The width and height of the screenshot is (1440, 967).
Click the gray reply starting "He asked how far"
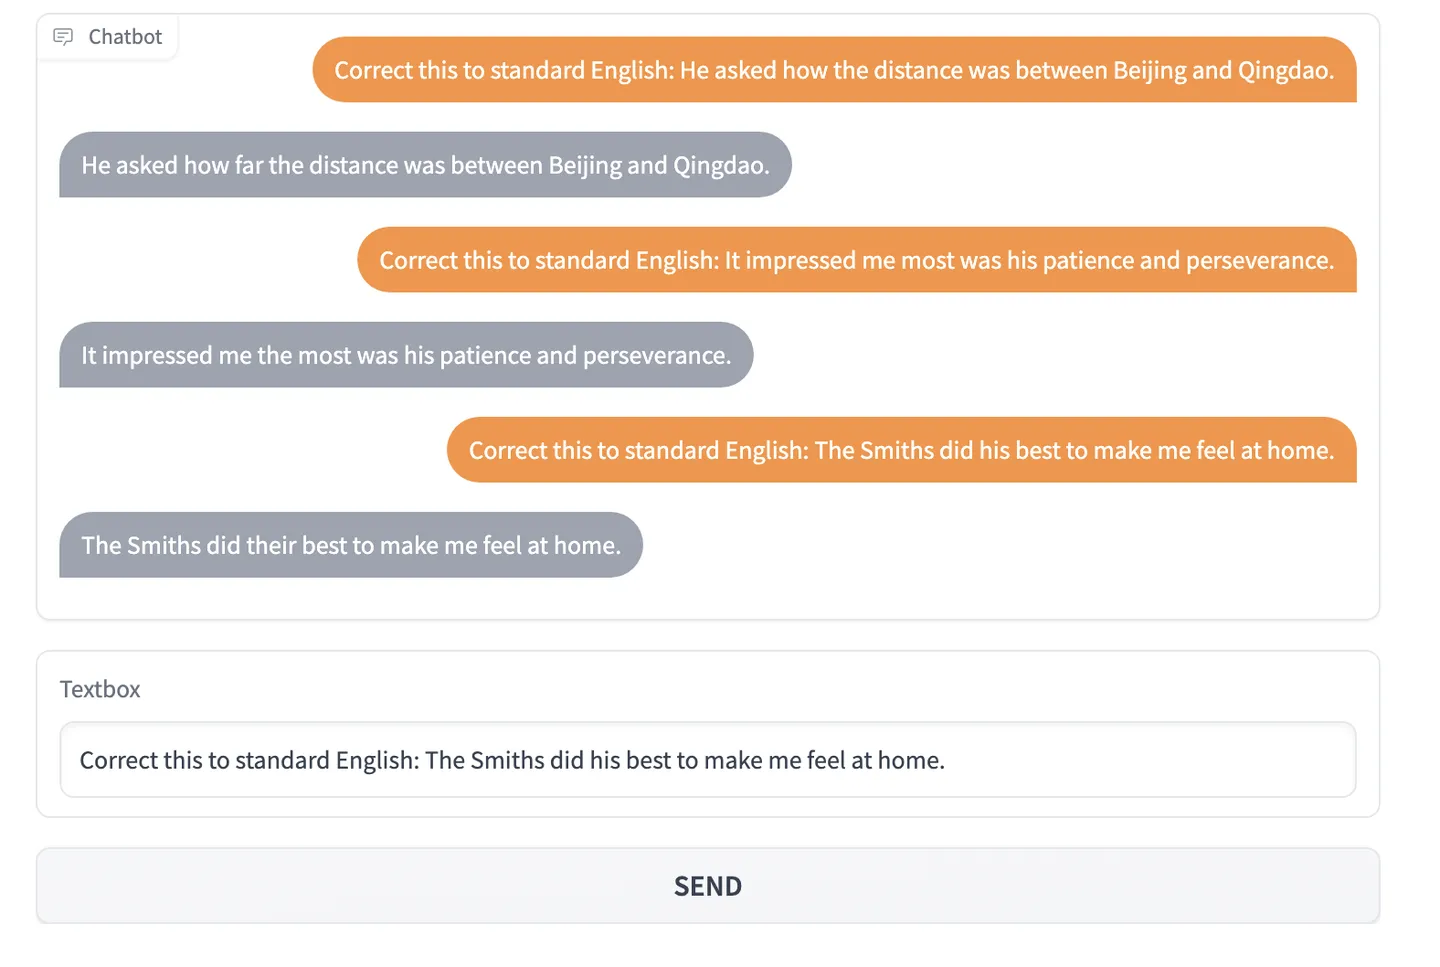pyautogui.click(x=424, y=165)
